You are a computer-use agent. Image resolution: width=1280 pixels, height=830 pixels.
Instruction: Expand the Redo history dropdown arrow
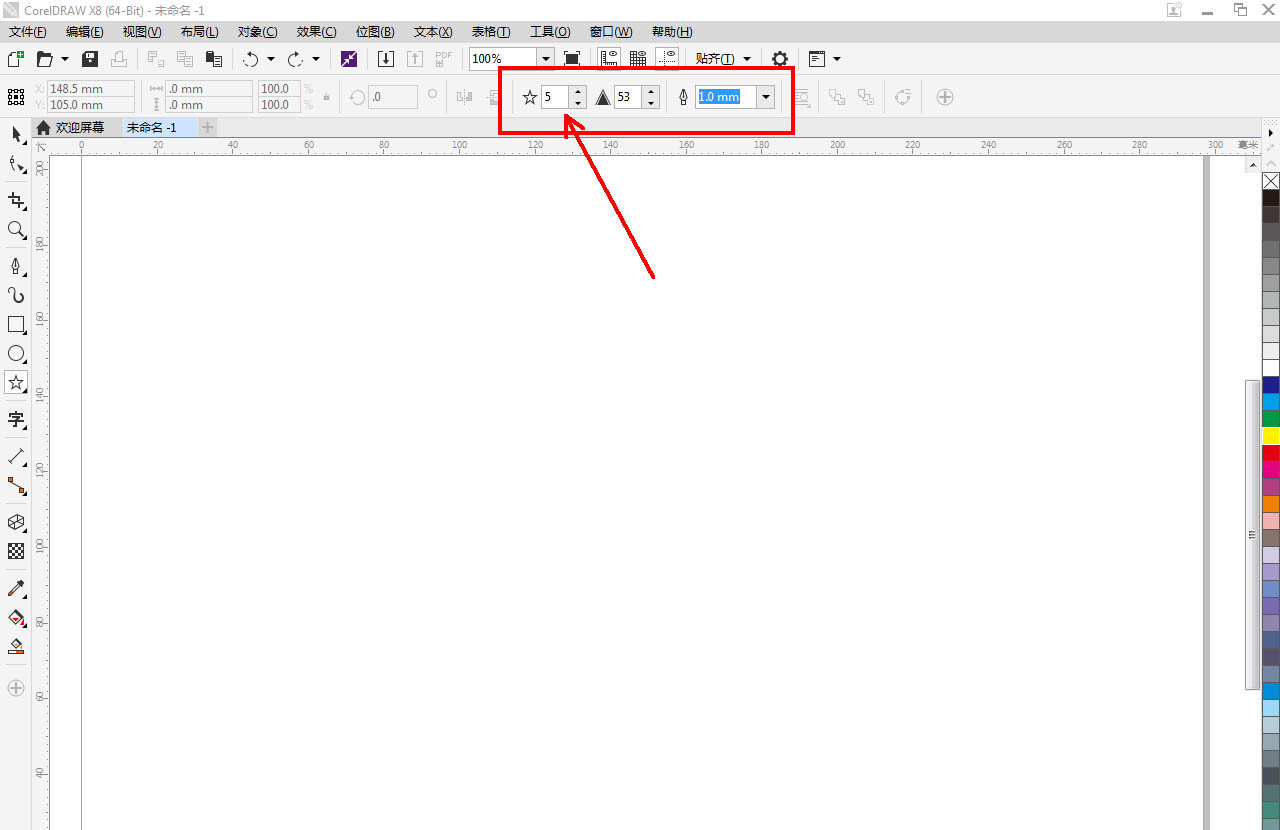pos(316,59)
